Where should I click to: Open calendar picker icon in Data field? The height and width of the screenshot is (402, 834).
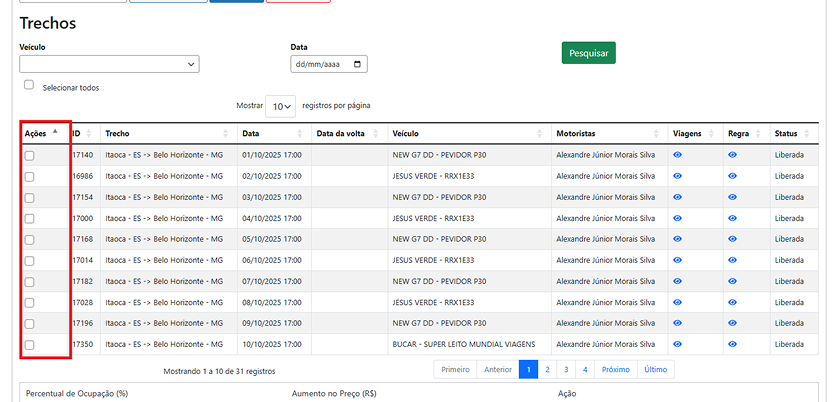[358, 64]
